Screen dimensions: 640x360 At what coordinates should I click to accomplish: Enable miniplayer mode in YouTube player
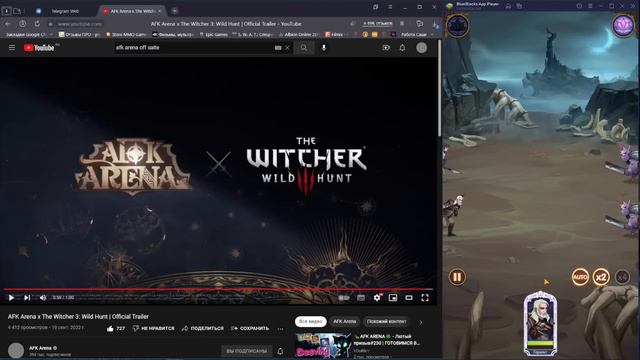click(393, 298)
